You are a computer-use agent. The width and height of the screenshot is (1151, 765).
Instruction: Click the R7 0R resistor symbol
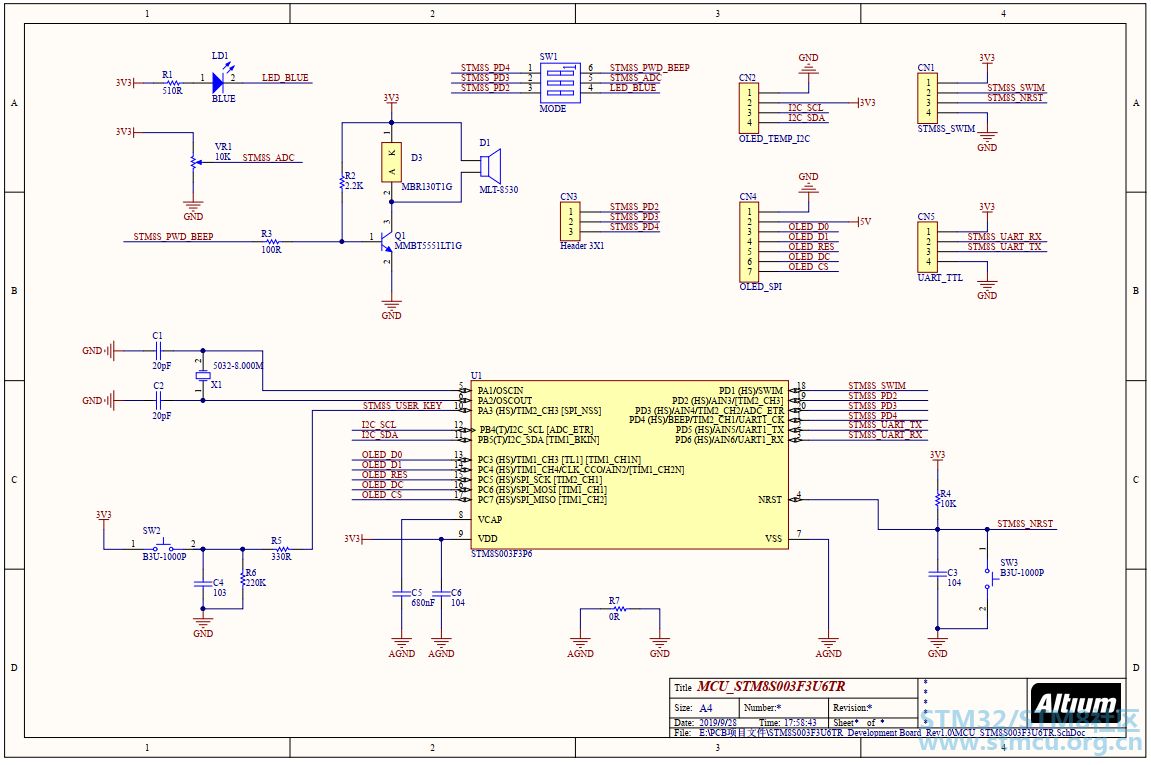pos(620,609)
